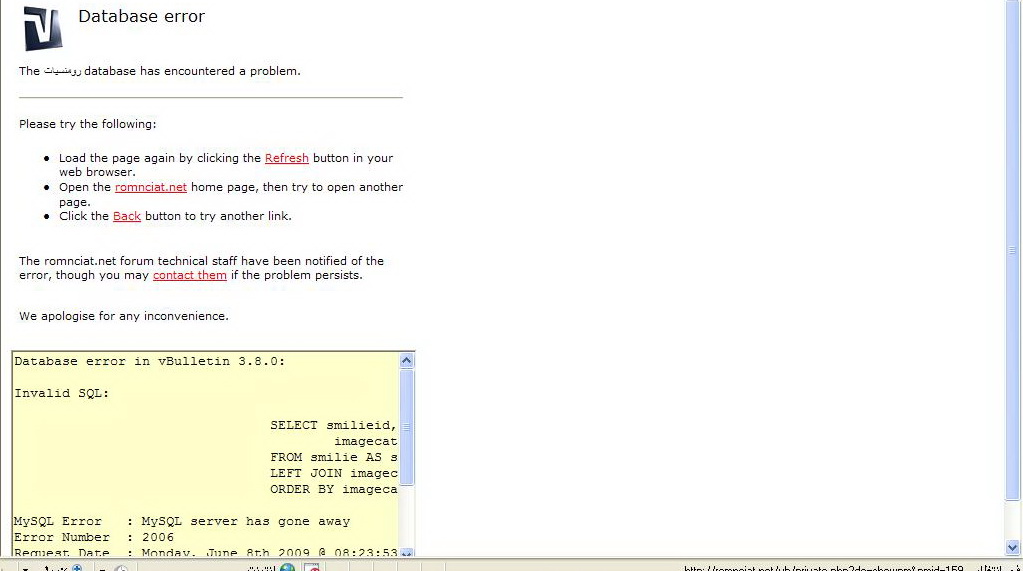Click the error box scroll-down arrow
Image resolution: width=1023 pixels, height=571 pixels.
pyautogui.click(x=407, y=552)
